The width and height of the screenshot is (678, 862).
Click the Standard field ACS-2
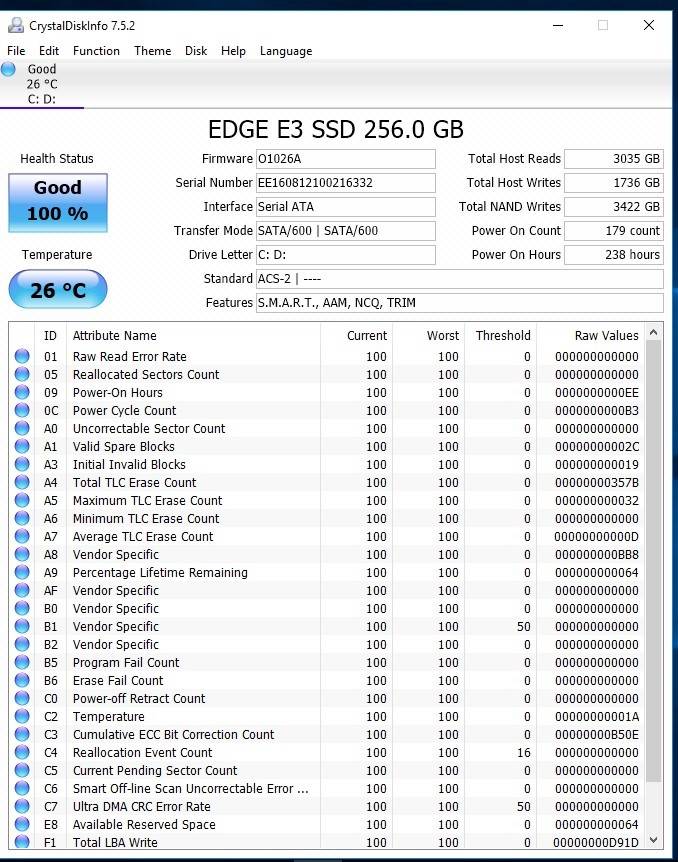(x=460, y=279)
